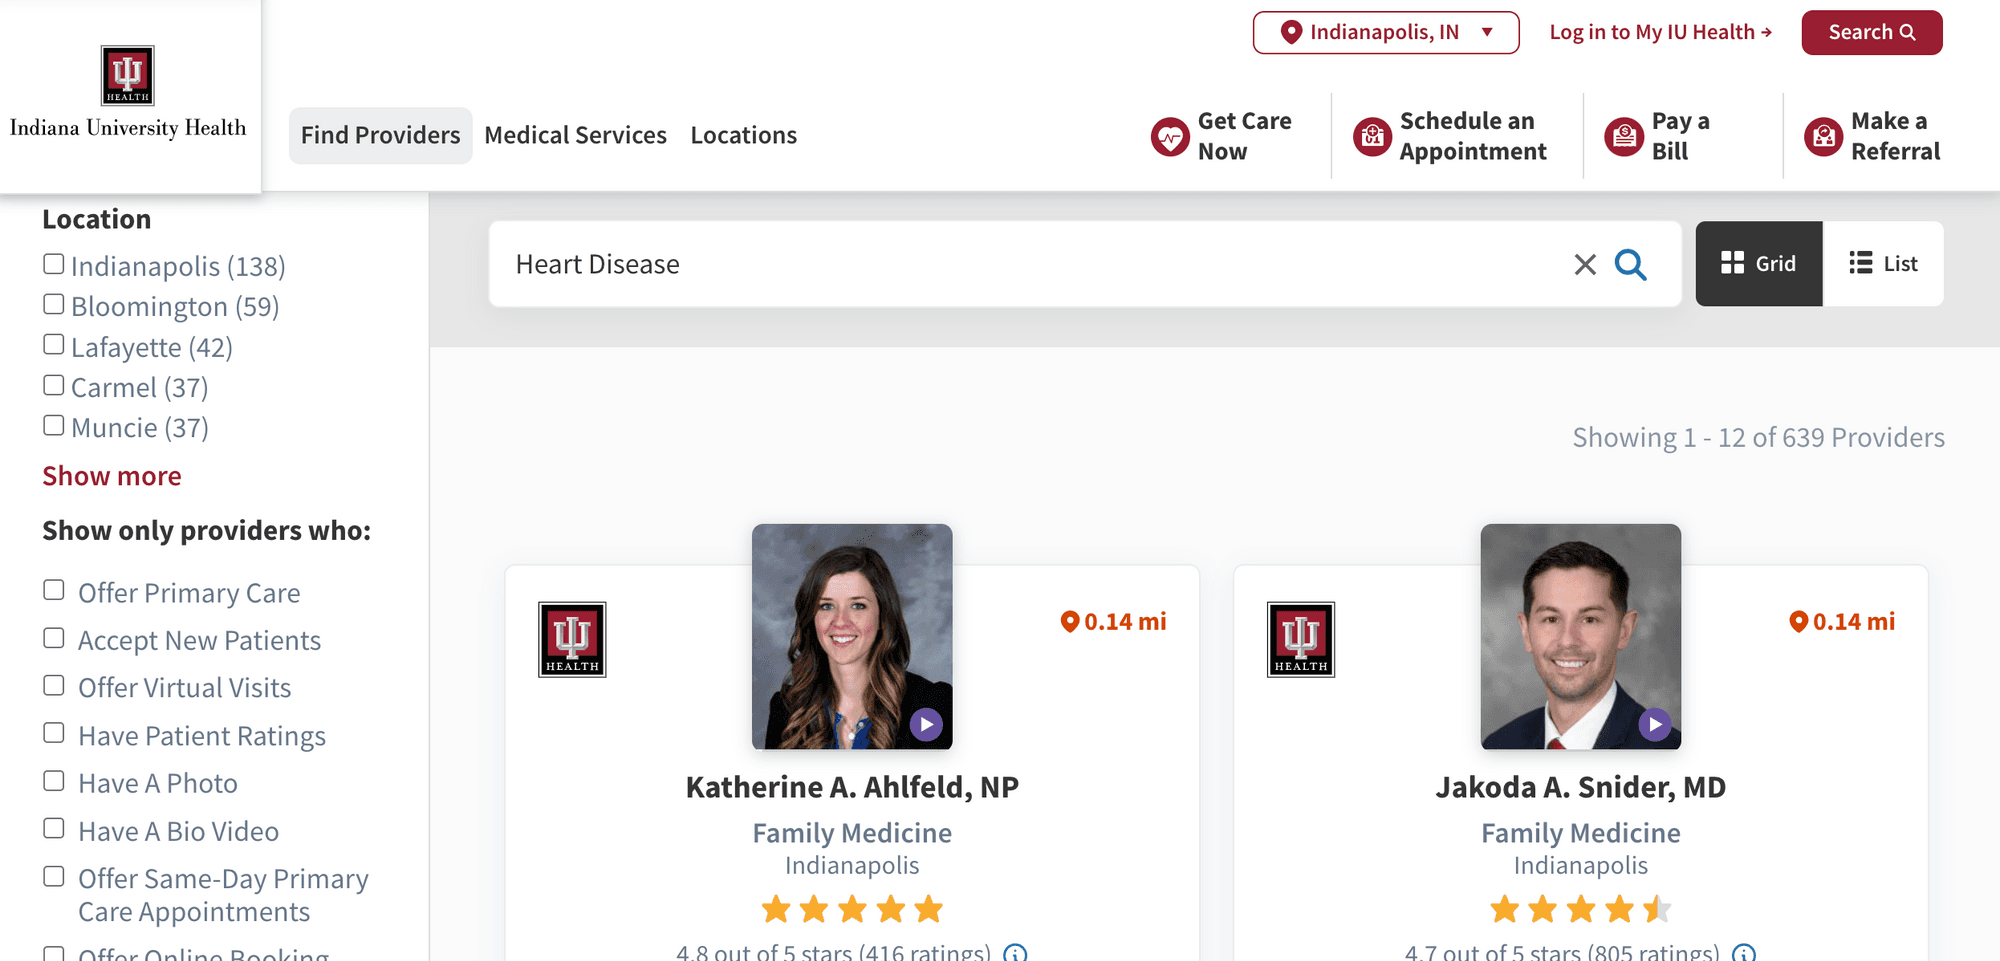Click the Pay a Bill icon
This screenshot has height=961, width=2000.
1624,137
